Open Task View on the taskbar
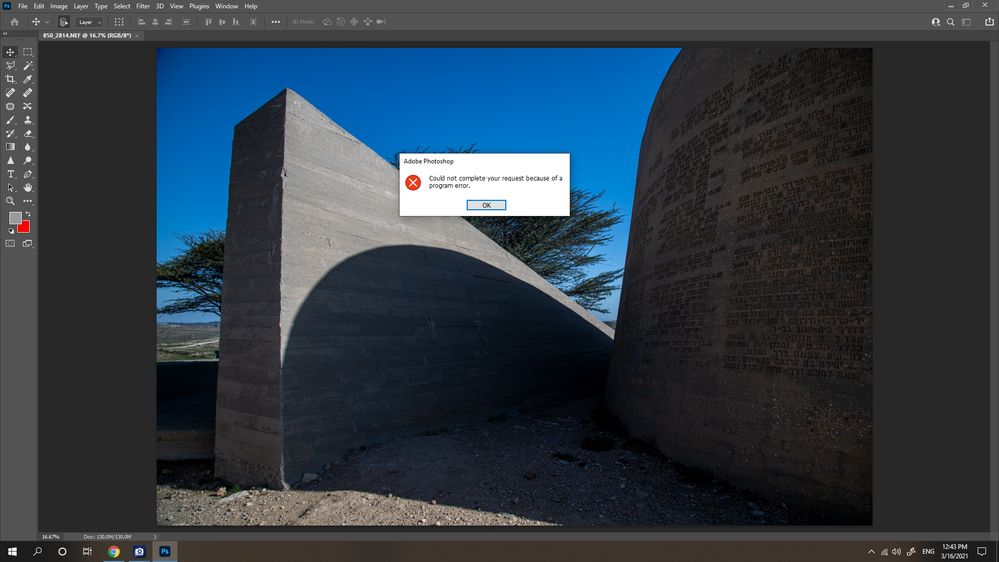Screen dimensions: 999x562 (87, 551)
